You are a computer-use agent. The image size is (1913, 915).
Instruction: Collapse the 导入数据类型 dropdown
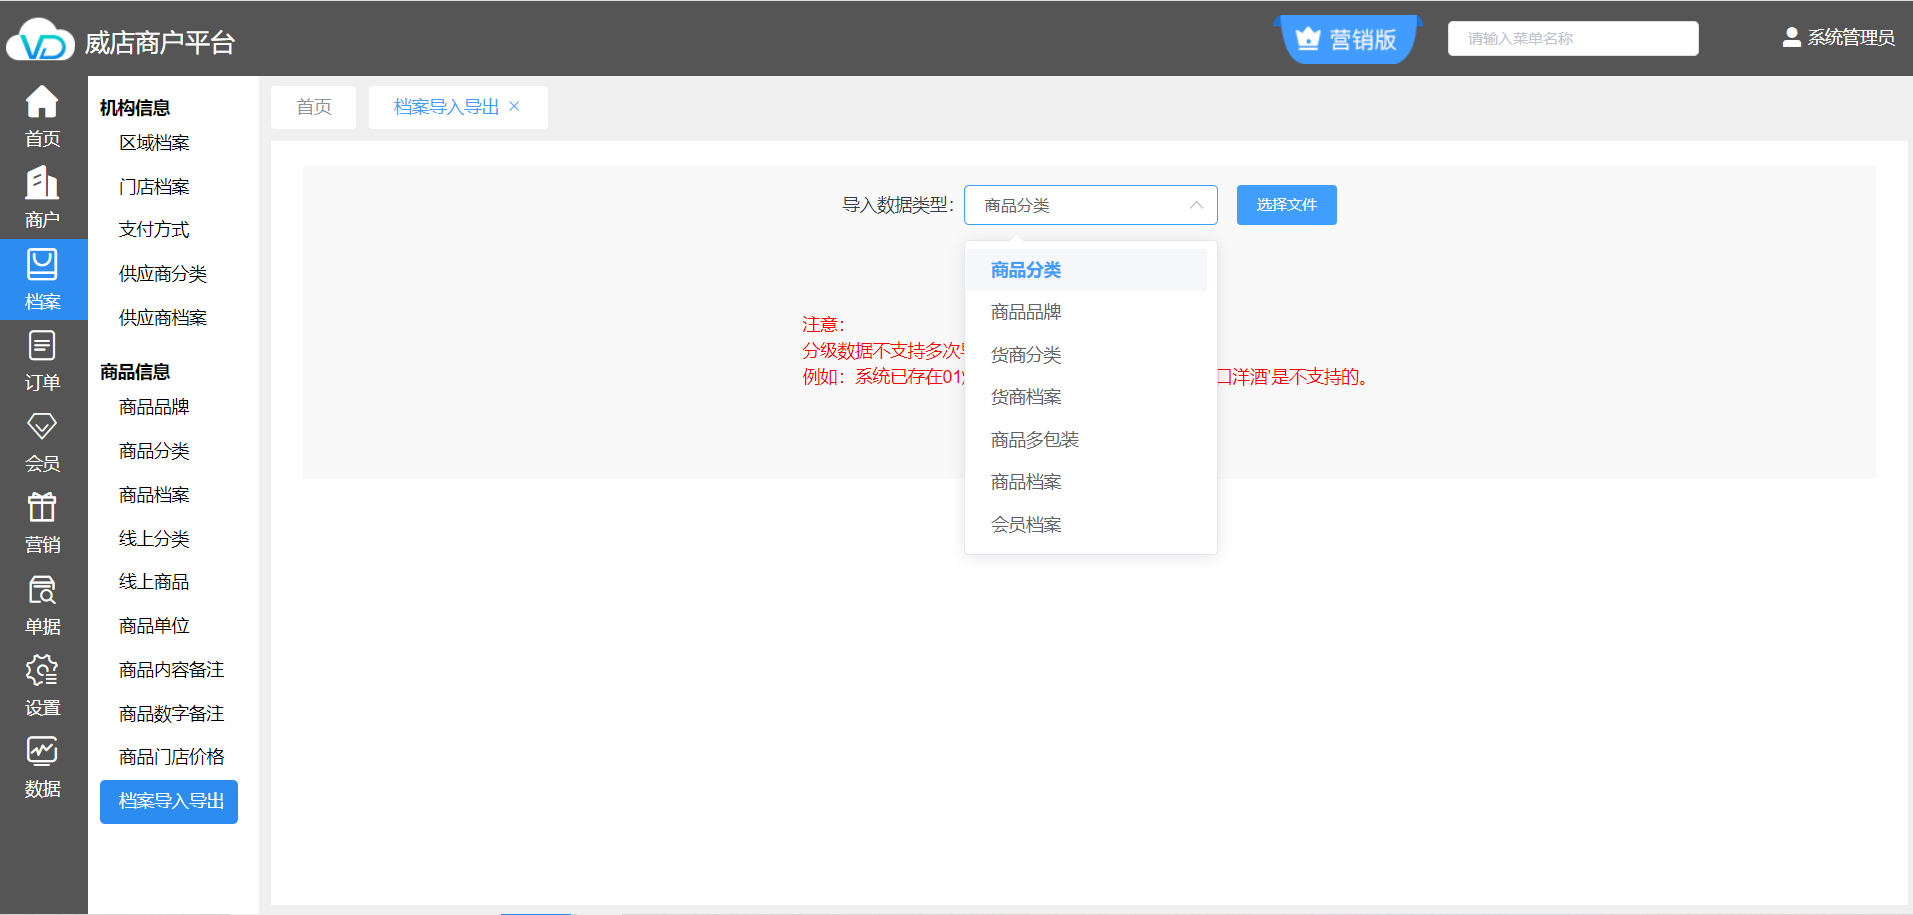point(1195,205)
